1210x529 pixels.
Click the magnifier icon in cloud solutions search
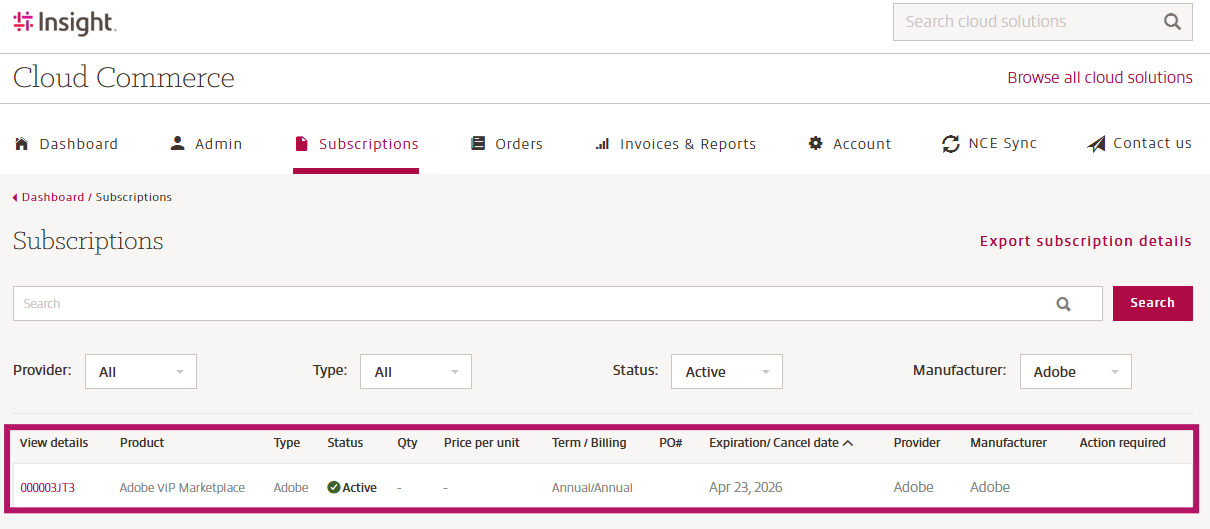1172,22
